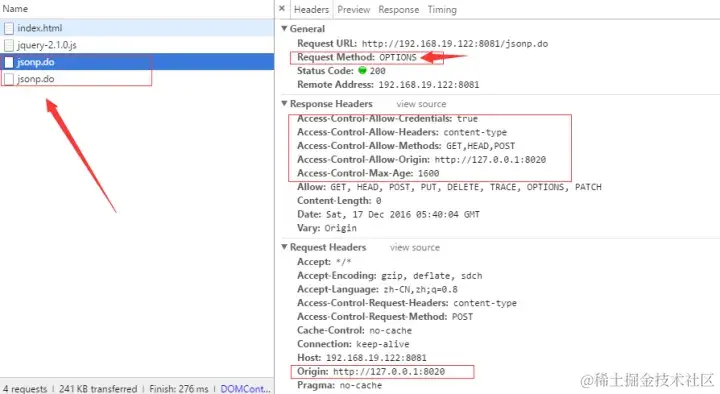Switch to the Response tab
Viewport: 720px width, 394px height.
[x=399, y=10]
